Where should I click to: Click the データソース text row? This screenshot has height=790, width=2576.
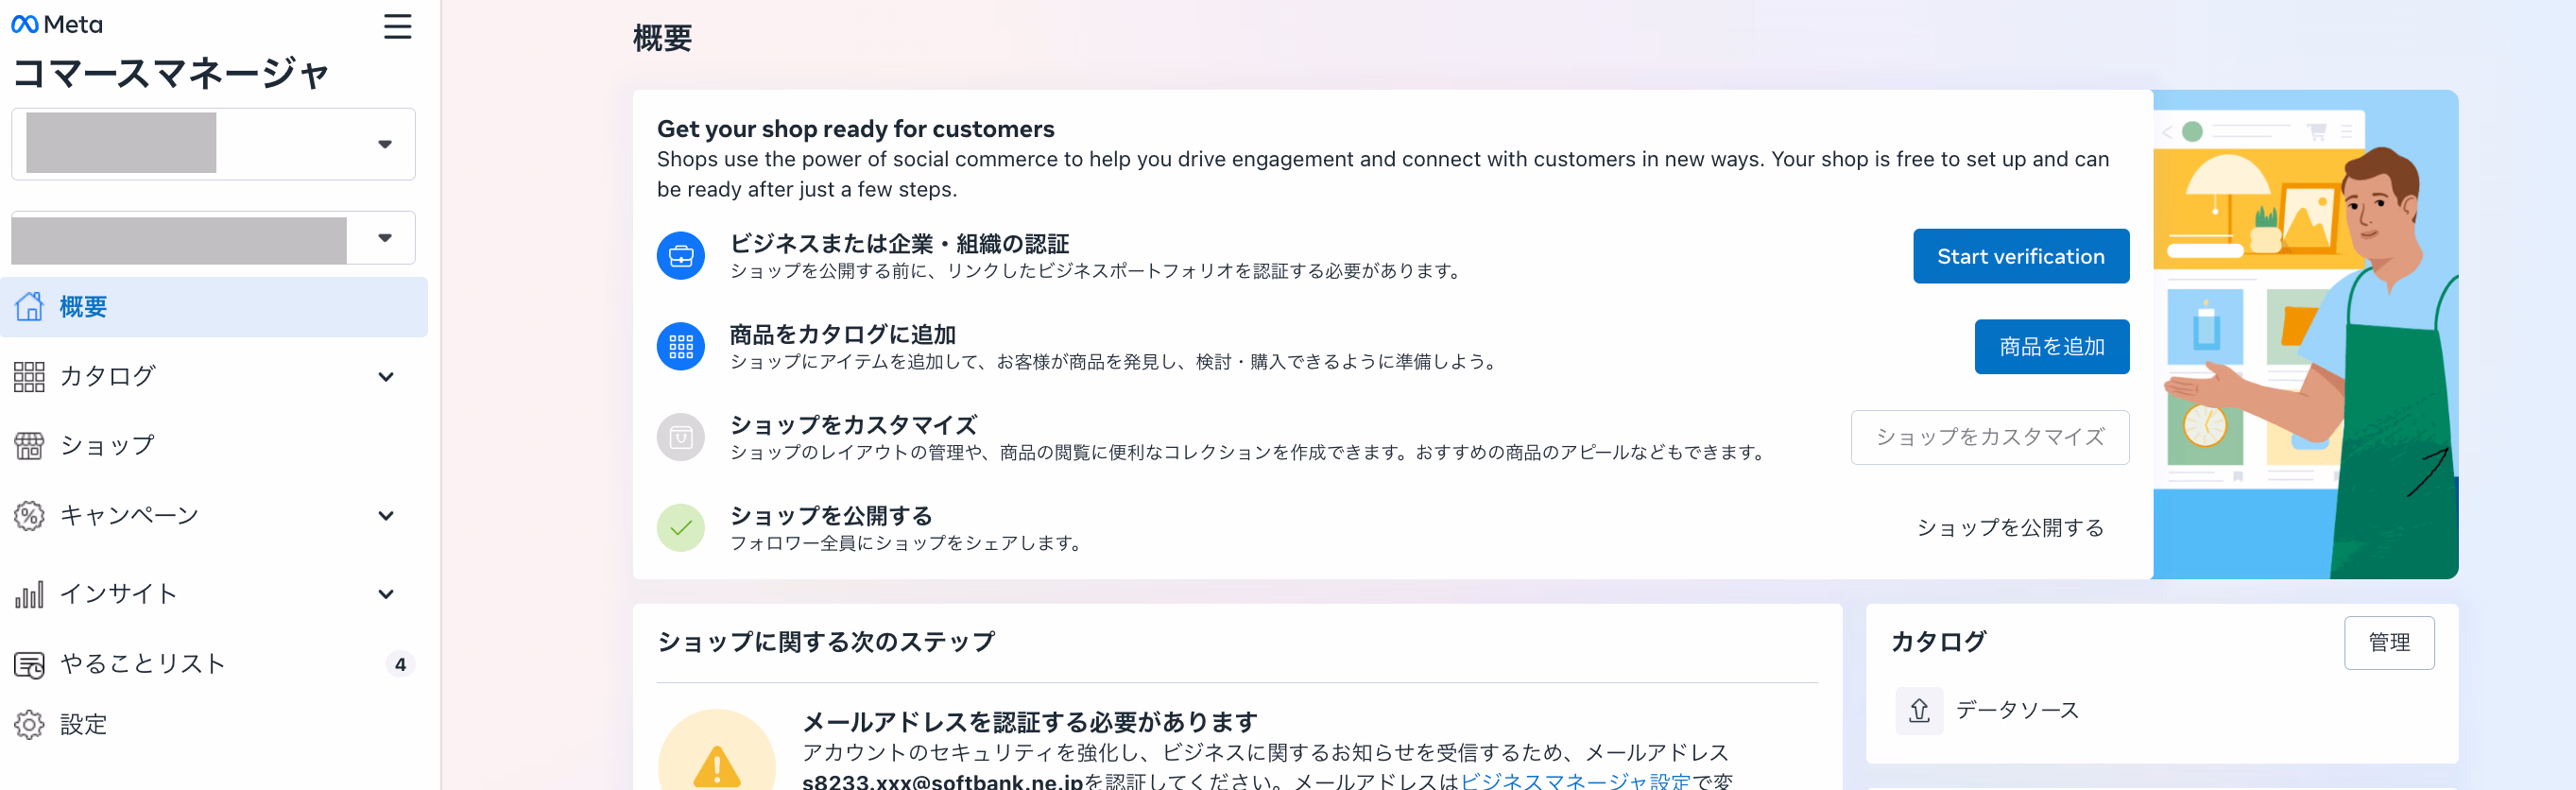(x=2017, y=710)
